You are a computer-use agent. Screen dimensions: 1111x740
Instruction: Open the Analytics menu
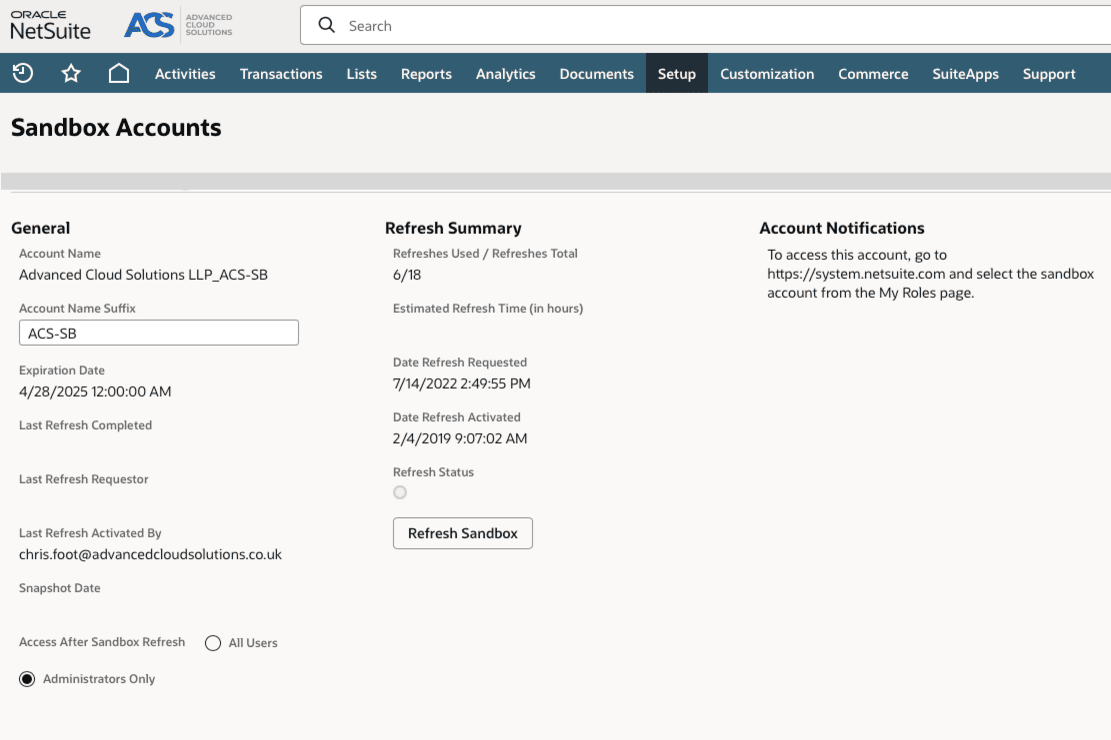tap(505, 74)
